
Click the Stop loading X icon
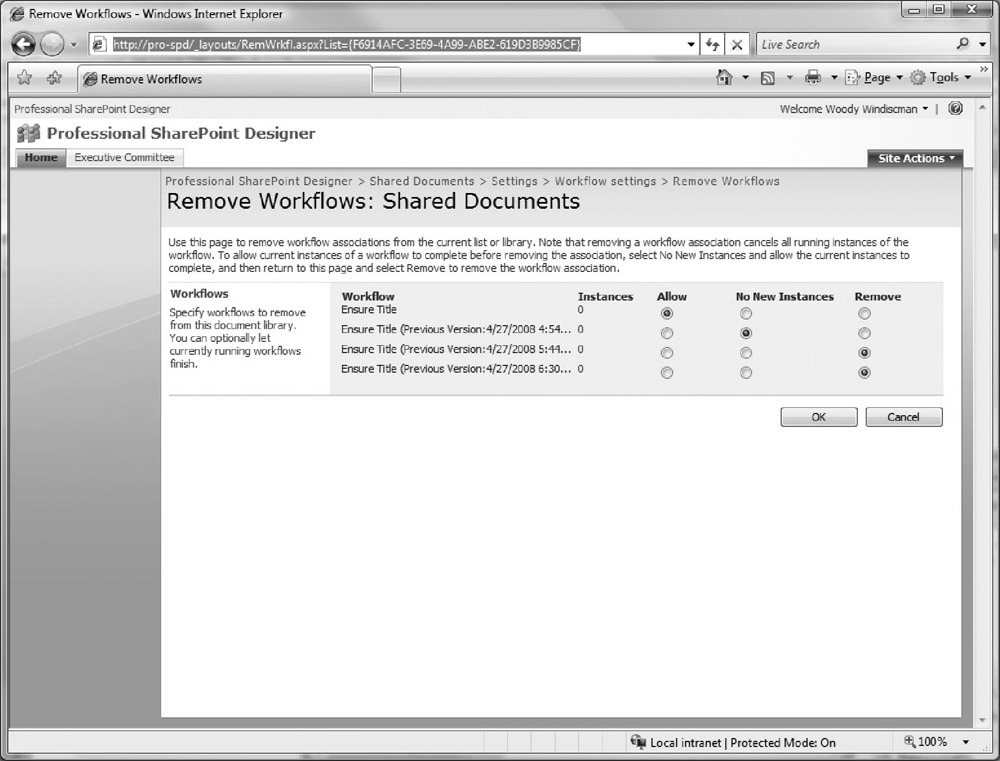(x=737, y=45)
